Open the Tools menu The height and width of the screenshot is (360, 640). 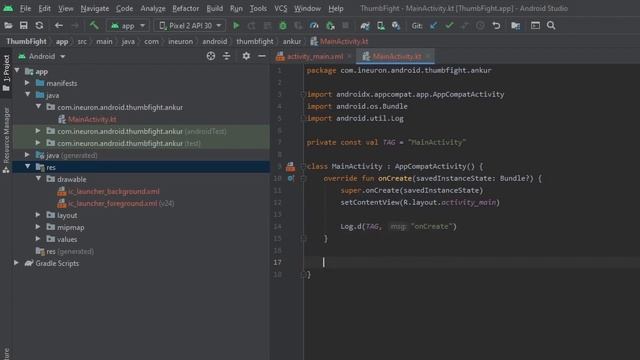pos(258,9)
